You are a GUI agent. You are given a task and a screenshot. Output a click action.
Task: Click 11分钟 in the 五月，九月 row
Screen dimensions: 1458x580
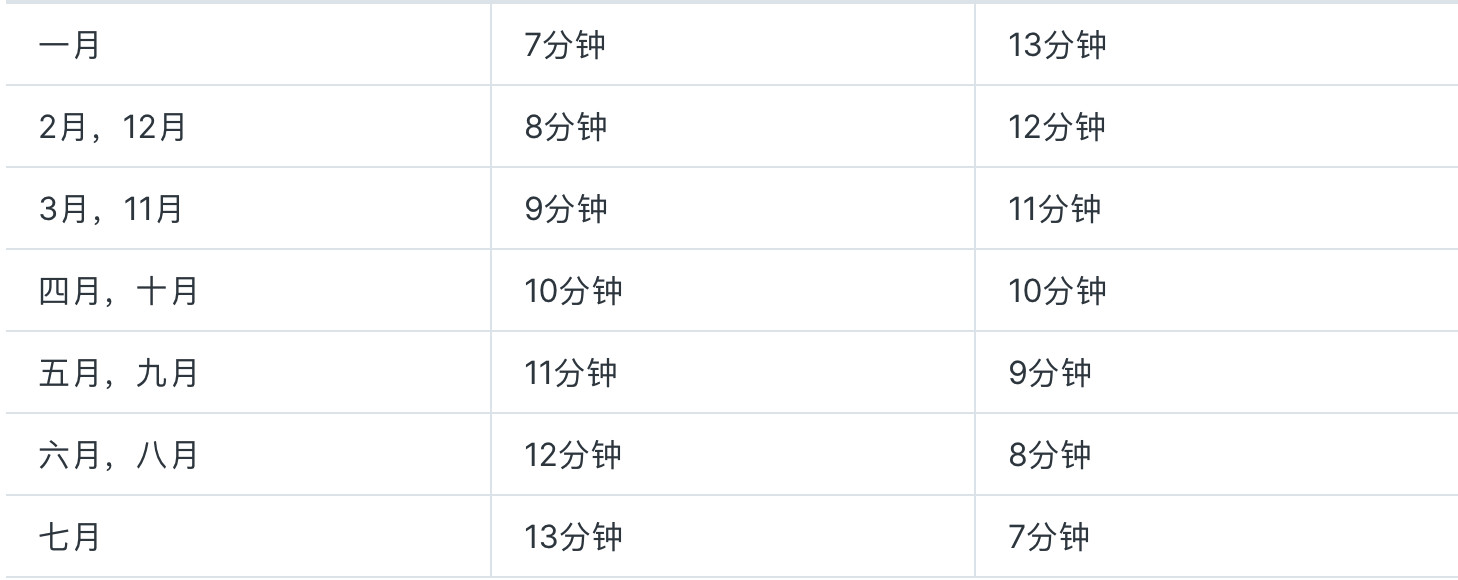(571, 374)
